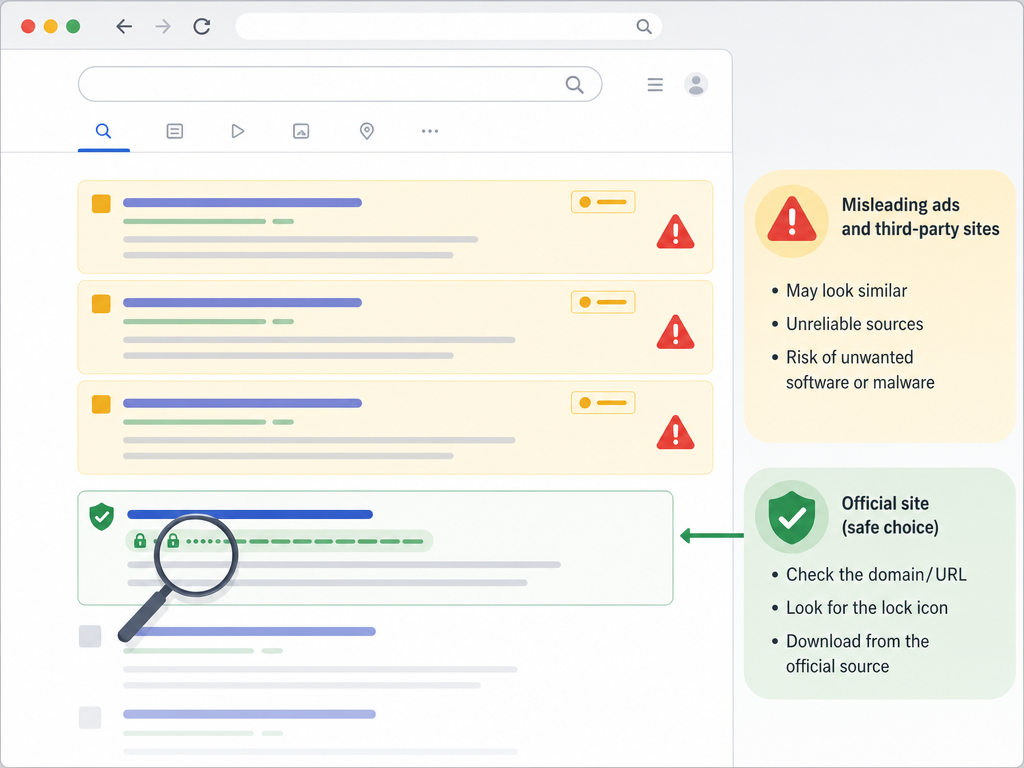
Task: Click the ad badge on third result
Action: pyautogui.click(x=603, y=402)
